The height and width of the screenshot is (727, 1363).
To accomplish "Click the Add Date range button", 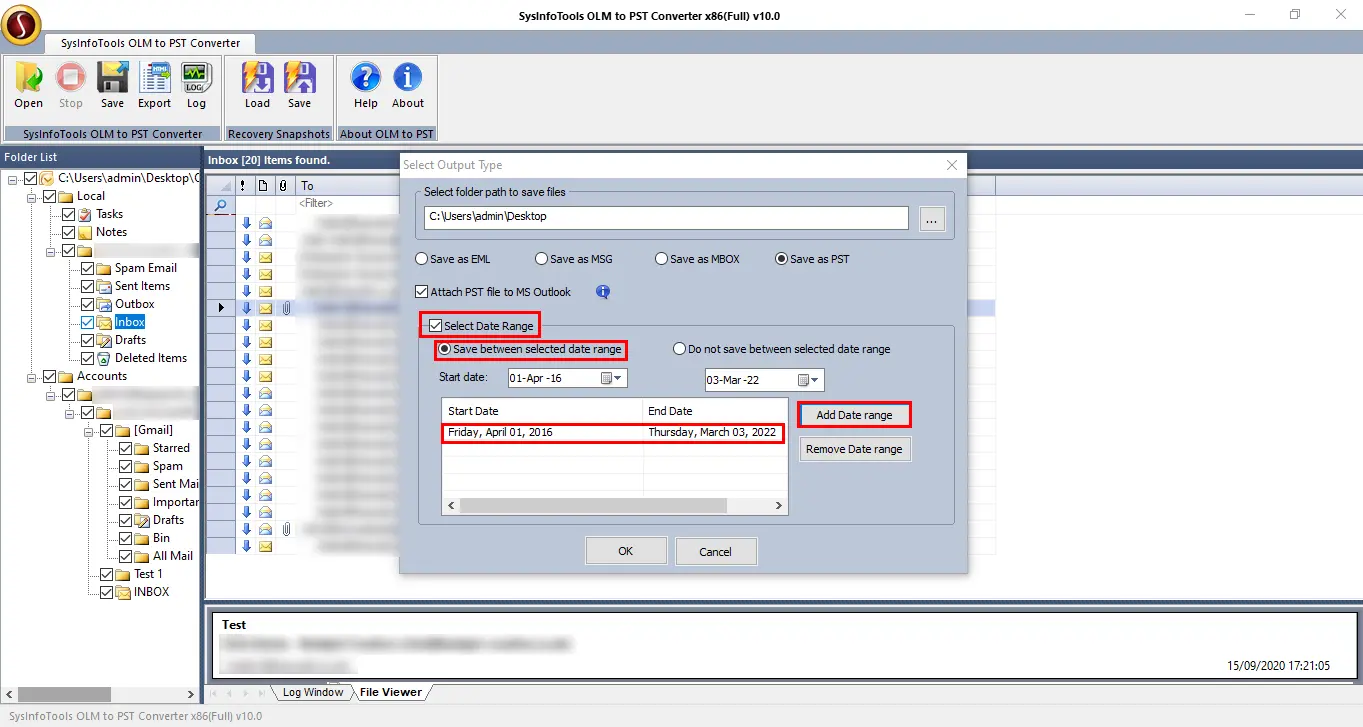I will pos(854,415).
